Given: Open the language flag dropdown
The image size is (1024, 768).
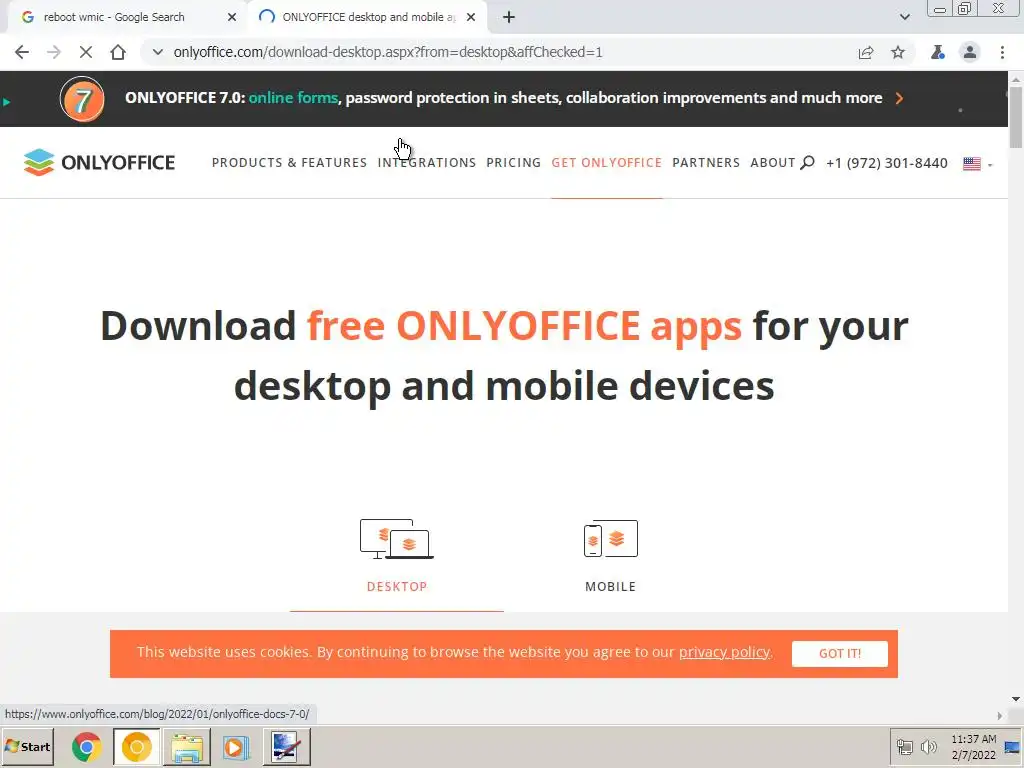Looking at the screenshot, I should [977, 164].
